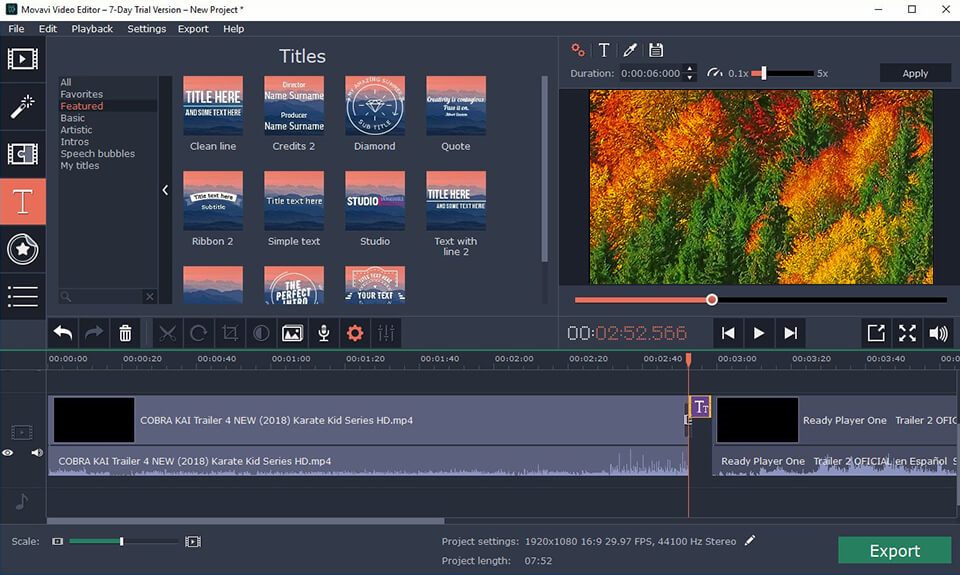Increase duration with the stepper arrow
960x575 pixels.
point(689,69)
